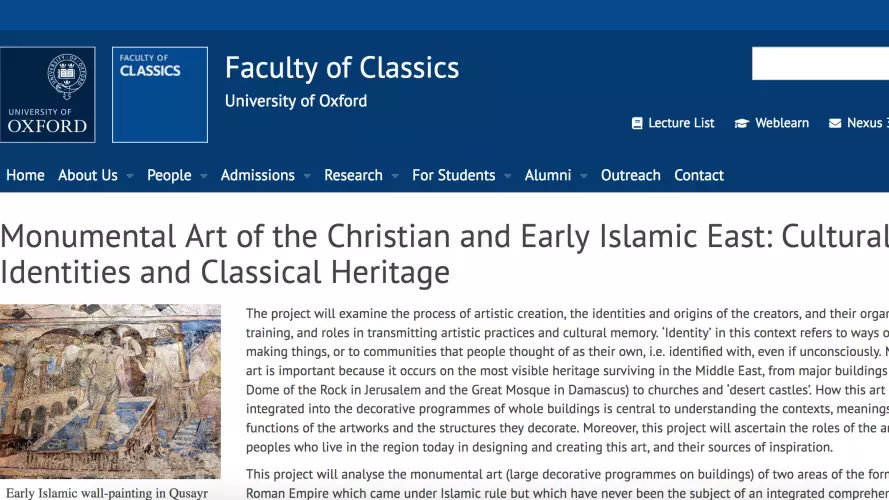Expand the For Students dropdown arrow
The width and height of the screenshot is (889, 500).
(507, 176)
